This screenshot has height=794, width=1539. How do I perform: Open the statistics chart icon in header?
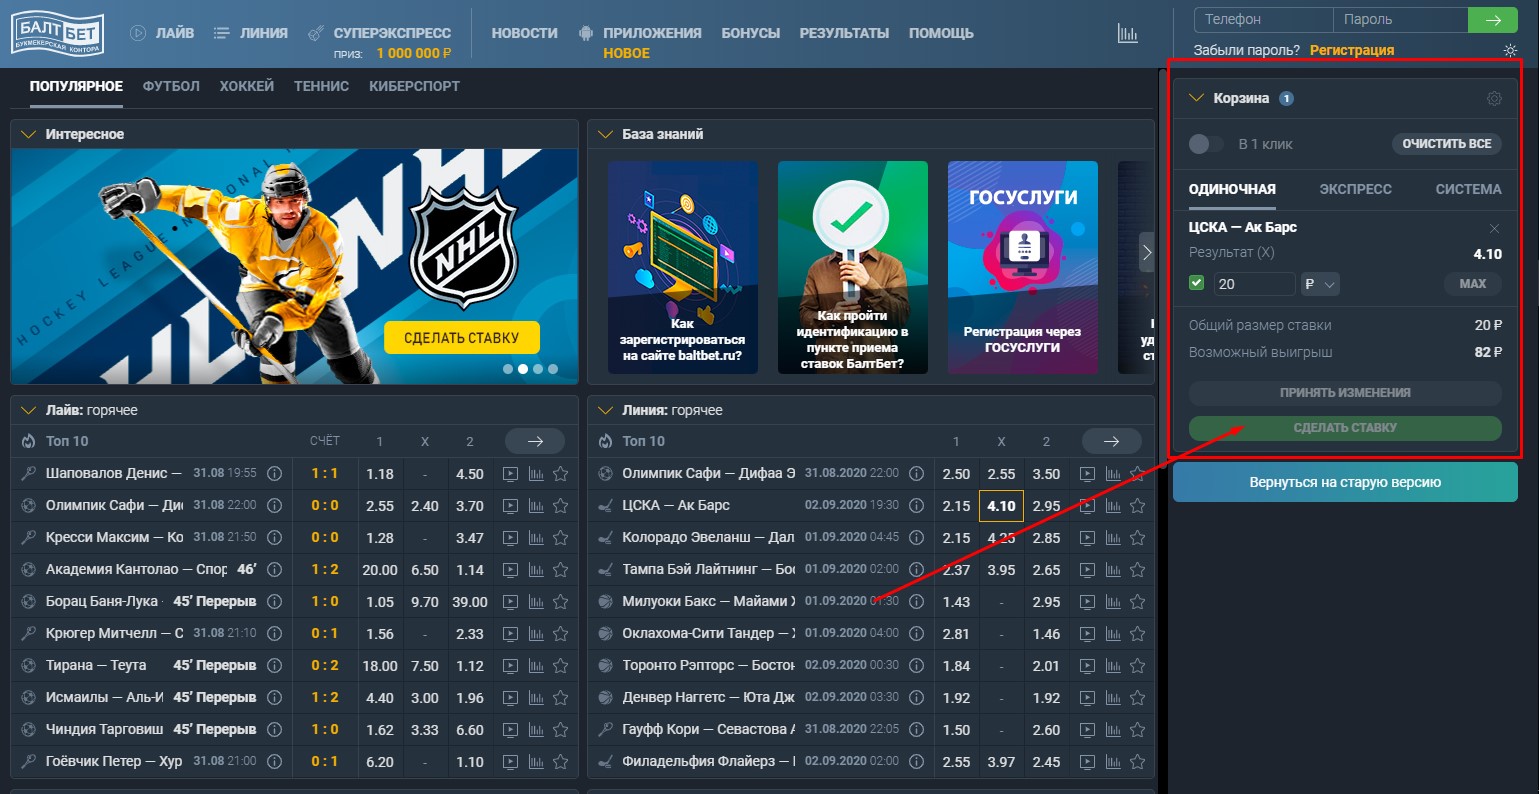(x=1128, y=33)
